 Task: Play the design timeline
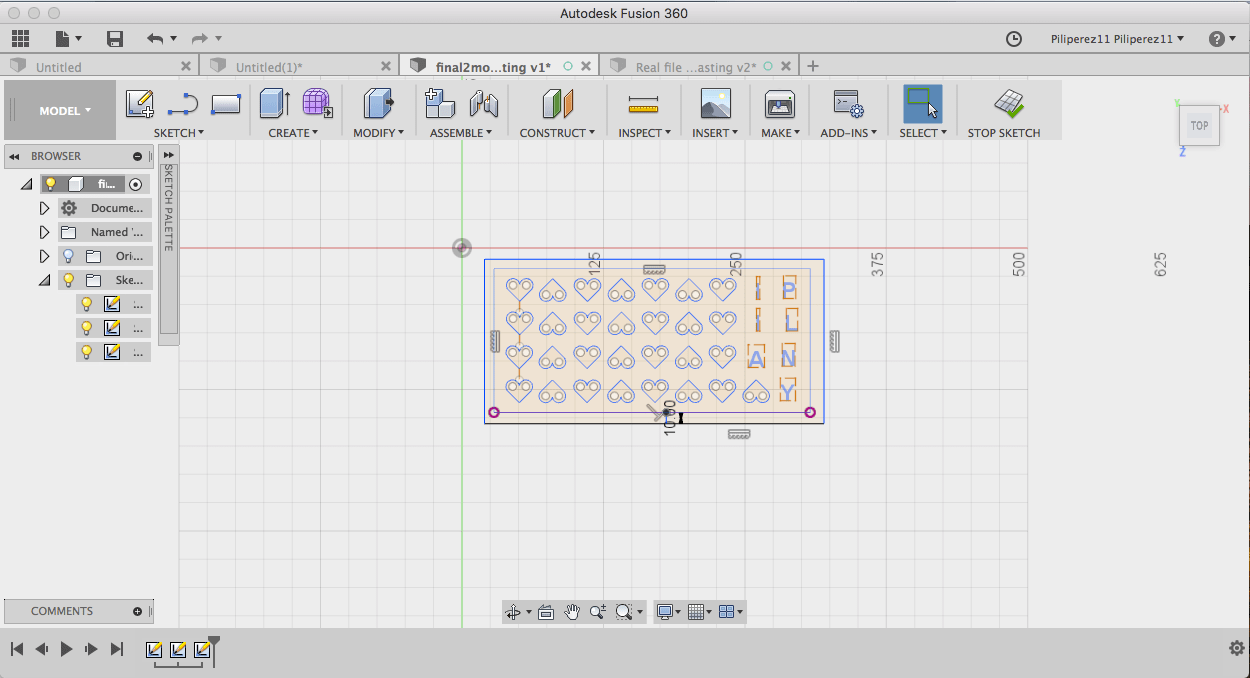pyautogui.click(x=66, y=649)
